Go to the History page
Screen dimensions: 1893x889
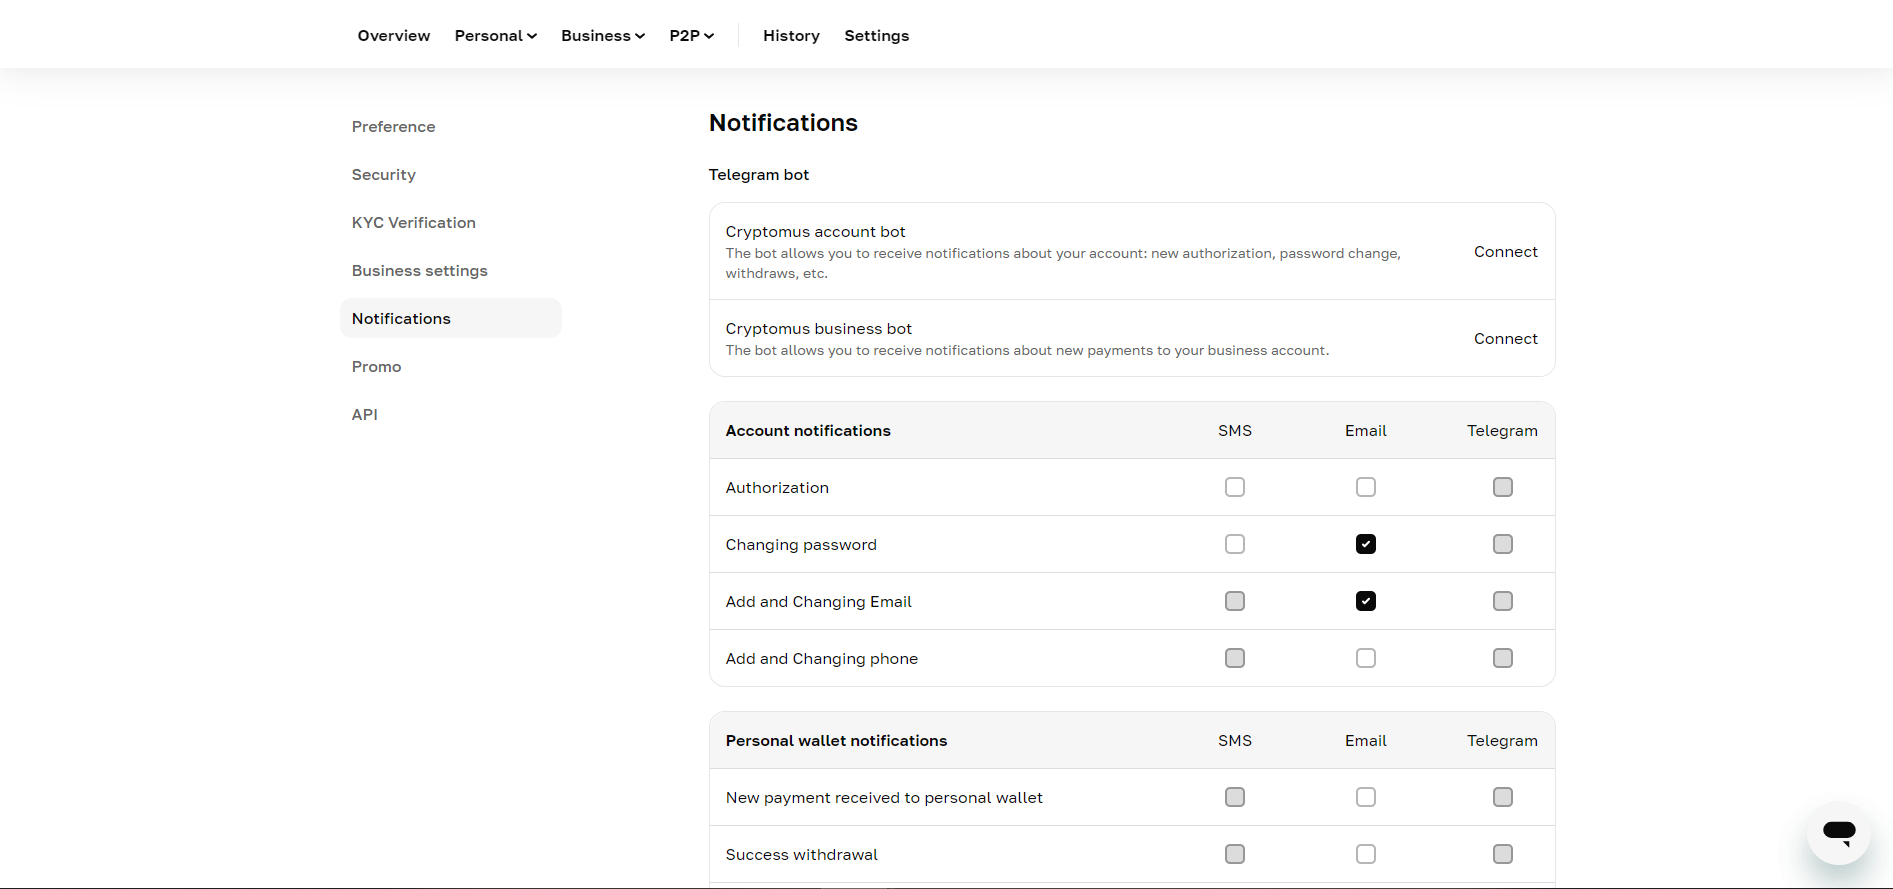tap(791, 36)
